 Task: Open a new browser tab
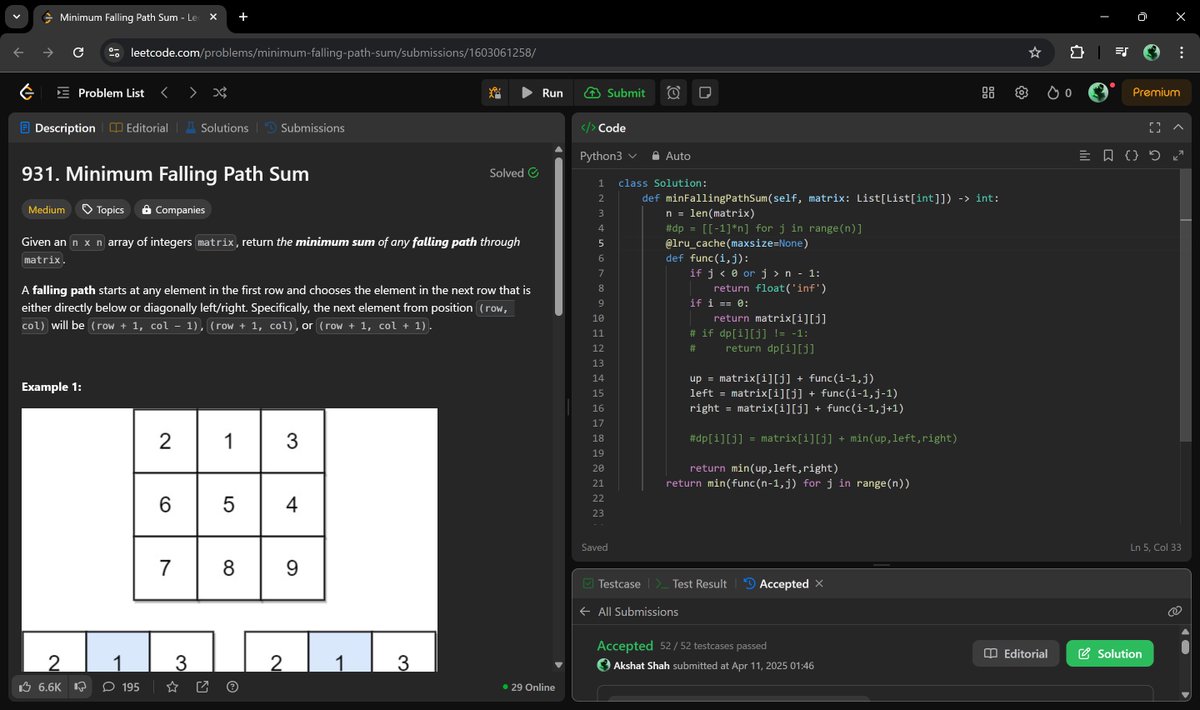coord(243,17)
